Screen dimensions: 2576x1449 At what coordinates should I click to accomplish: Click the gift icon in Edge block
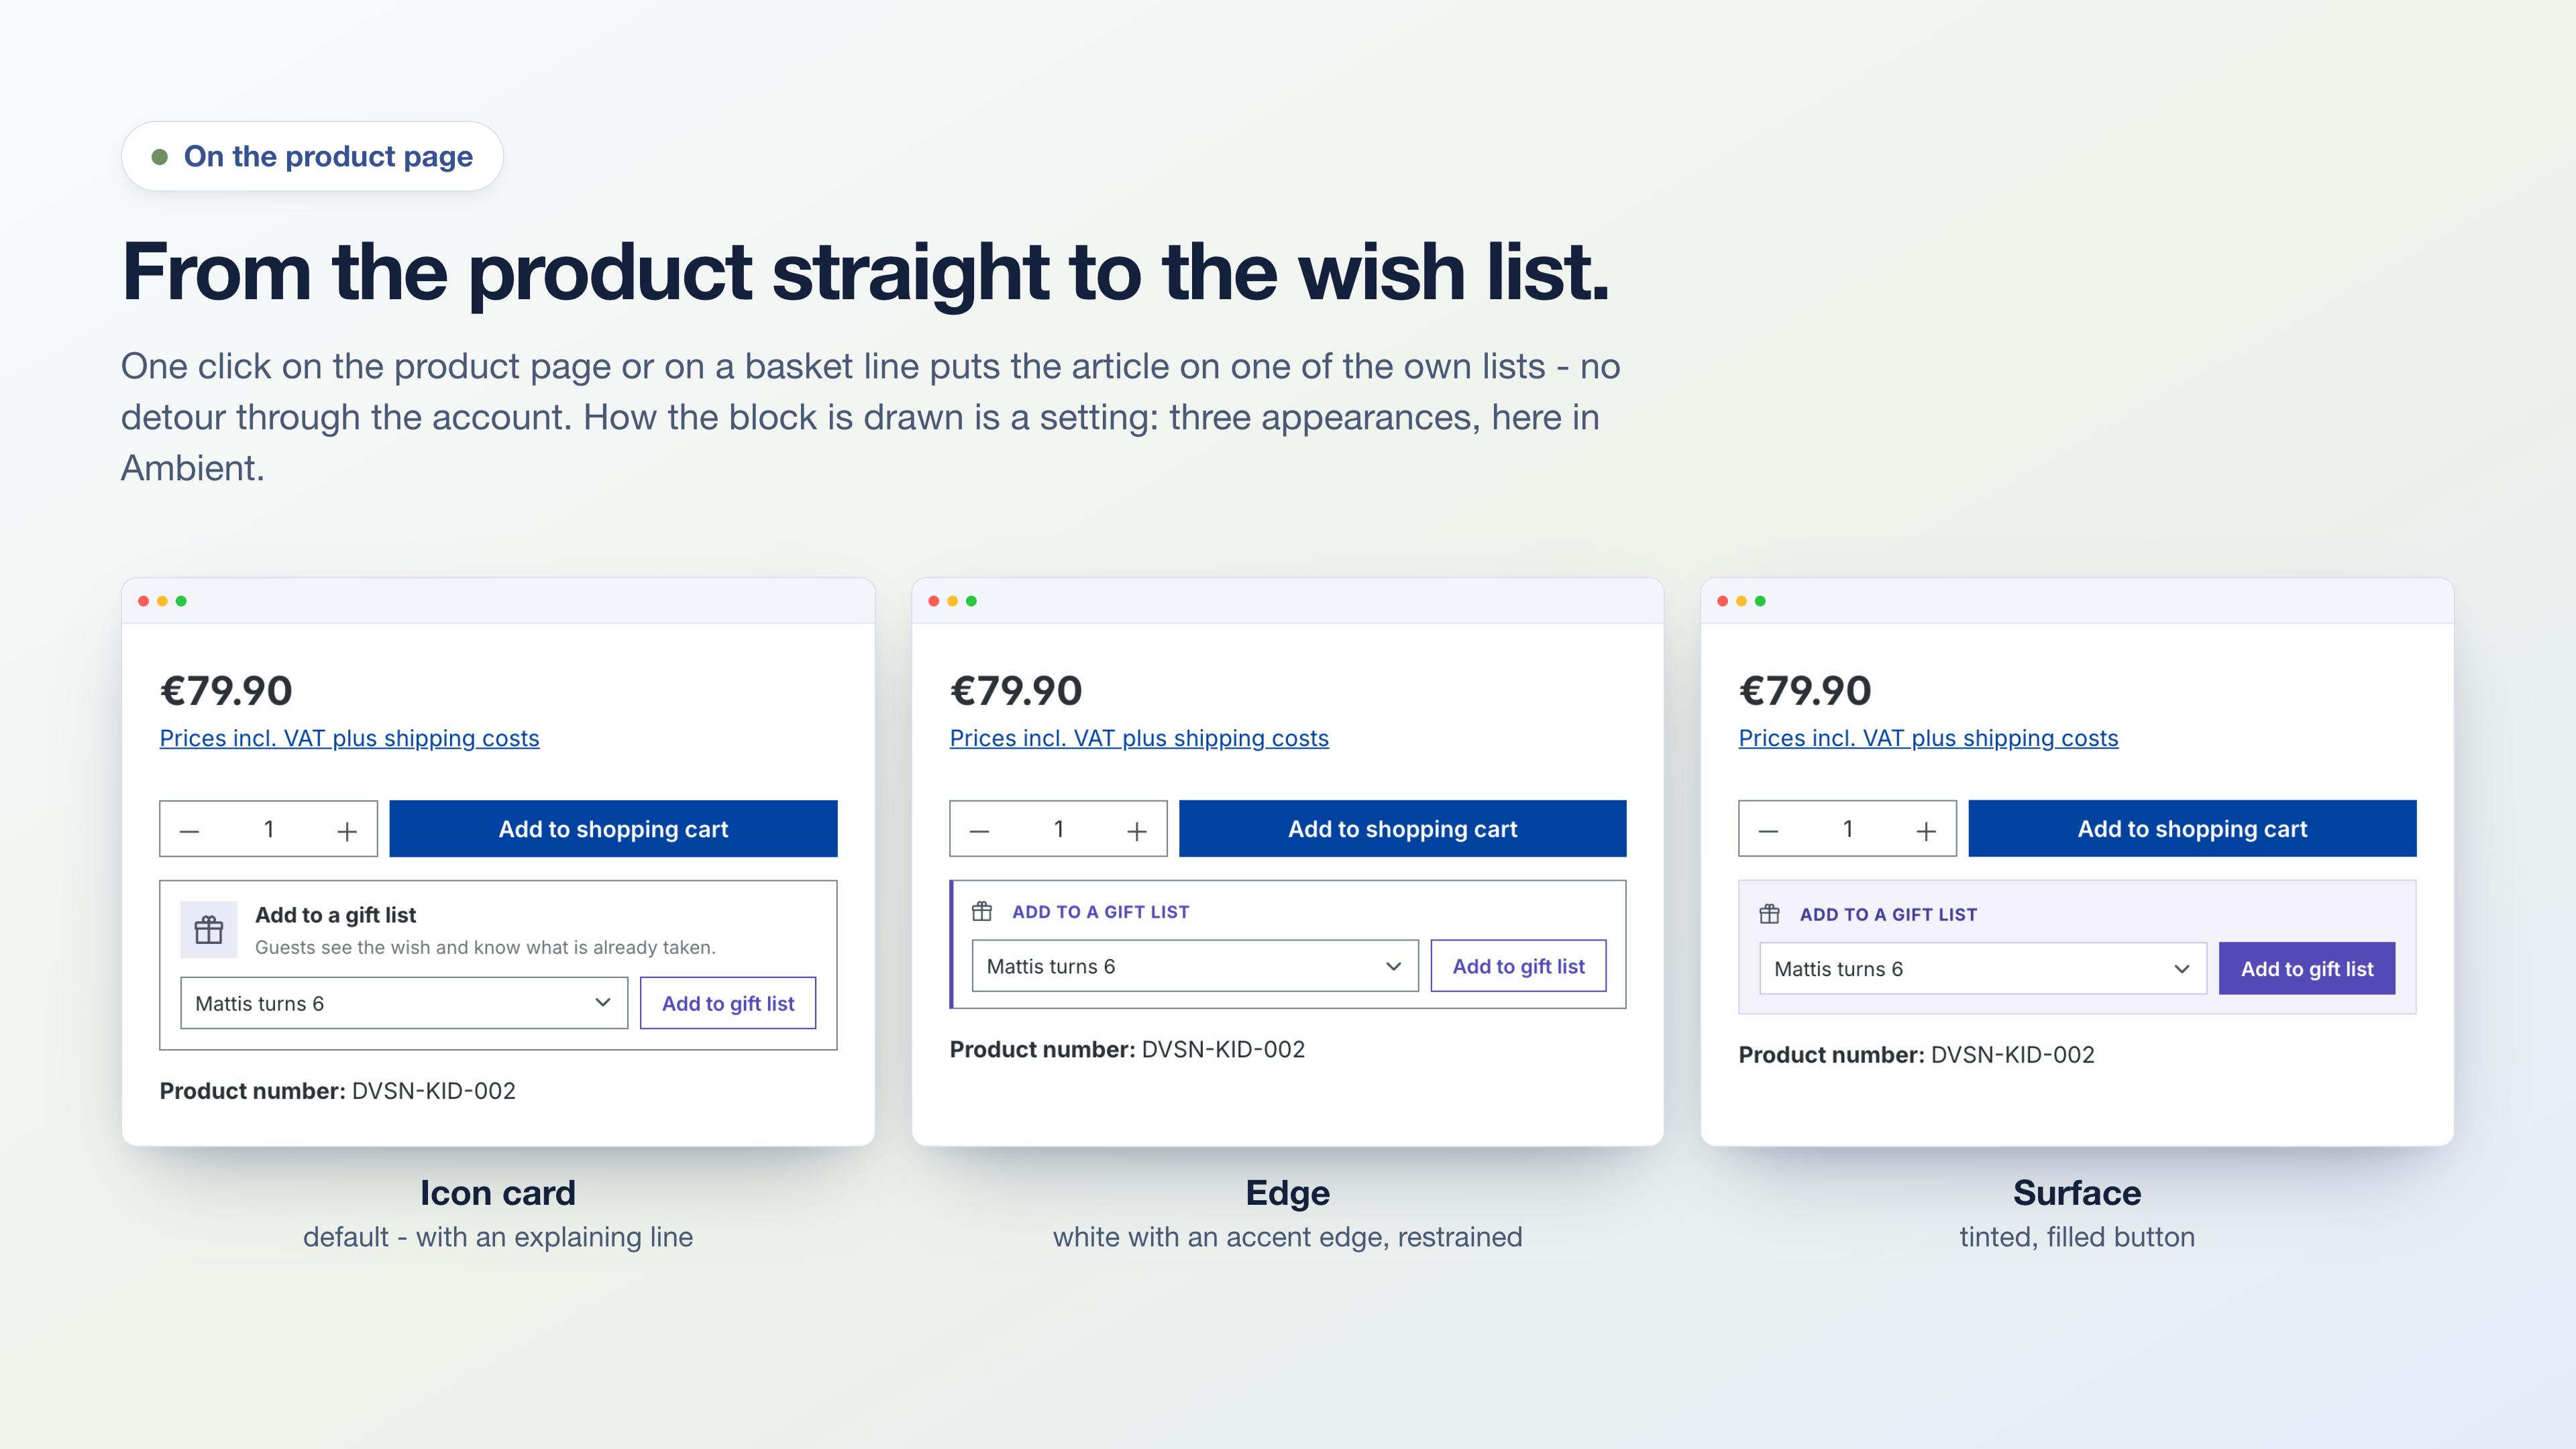click(982, 911)
